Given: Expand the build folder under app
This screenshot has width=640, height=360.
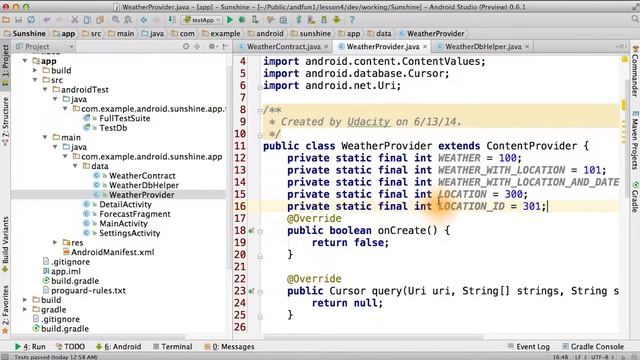Looking at the screenshot, I should pyautogui.click(x=35, y=70).
